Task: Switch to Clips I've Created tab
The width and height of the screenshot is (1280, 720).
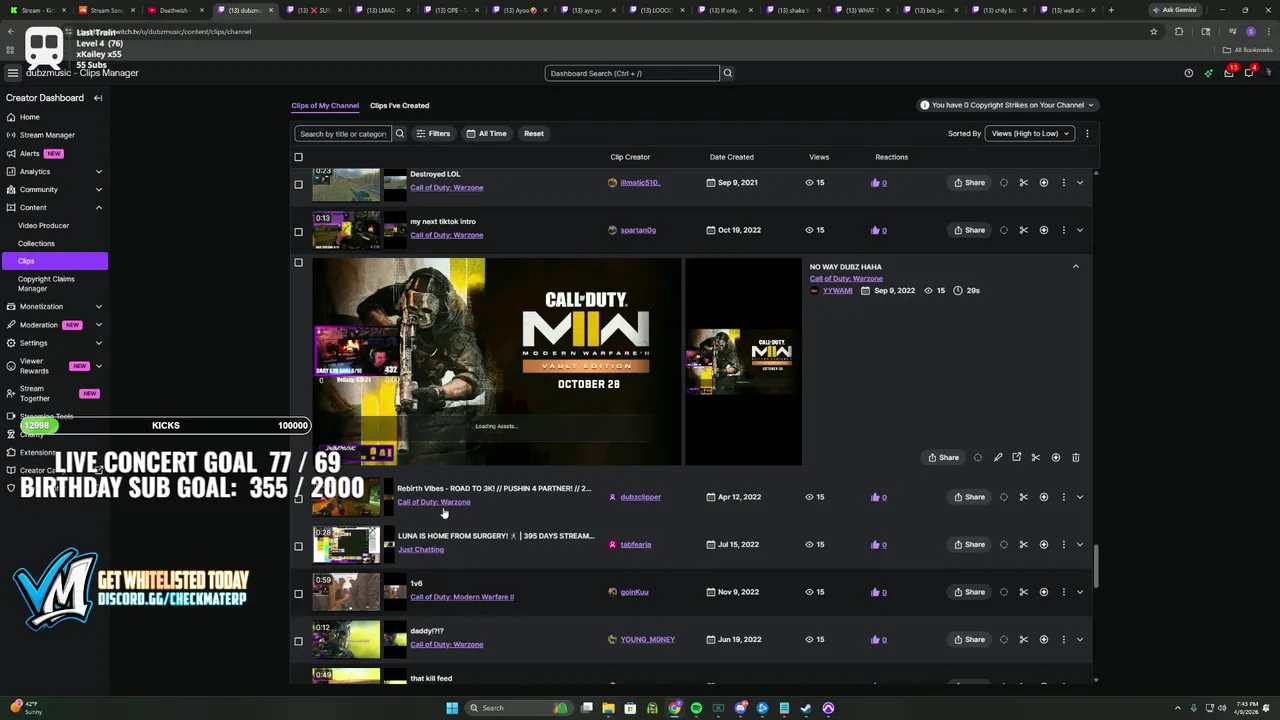Action: tap(399, 105)
